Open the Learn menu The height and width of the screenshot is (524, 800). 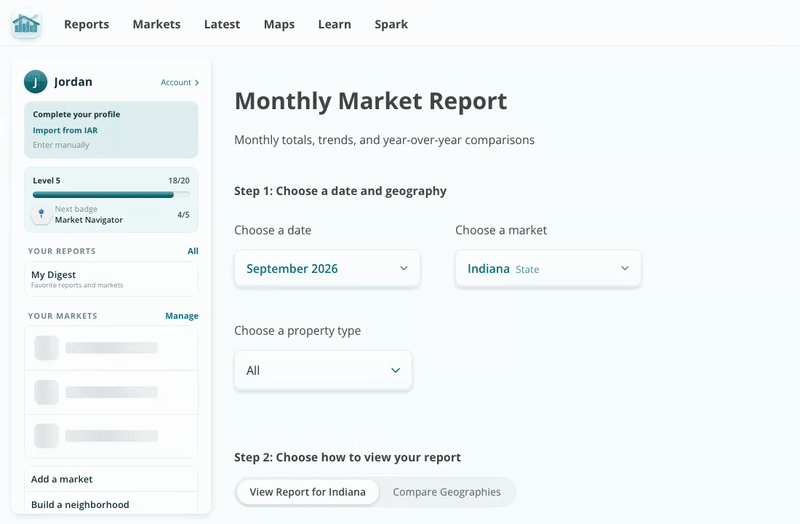pos(334,24)
